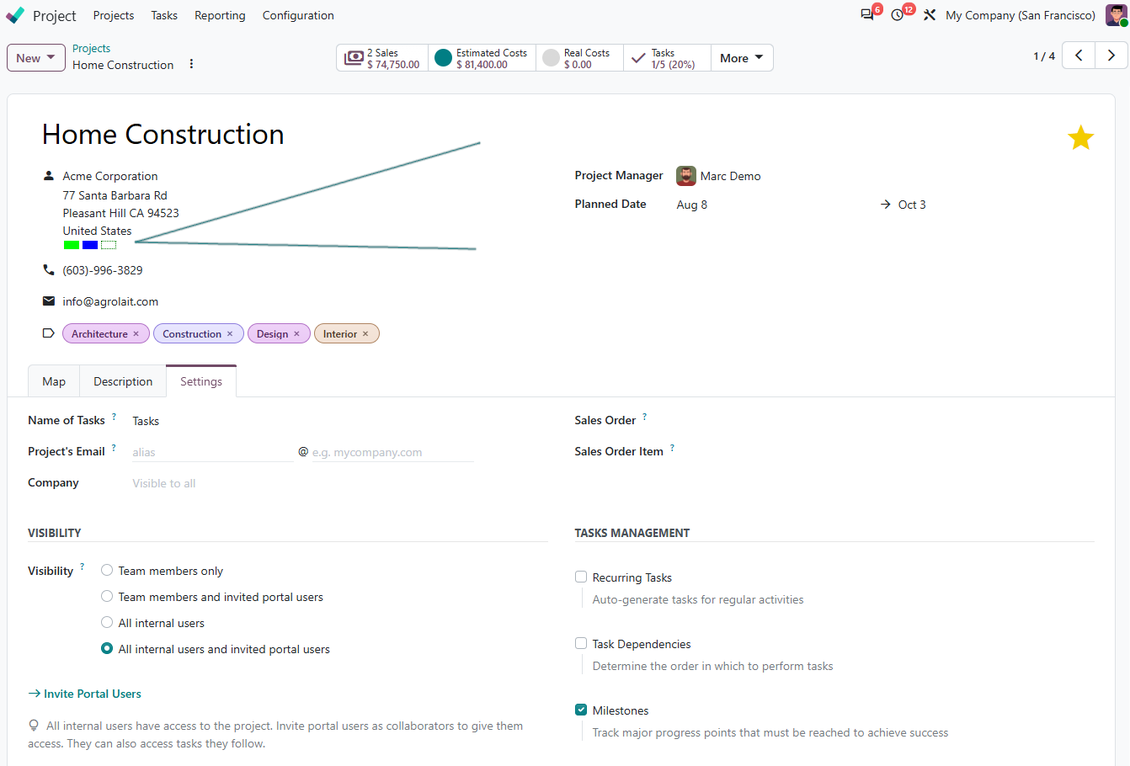
Task: Open the Real Costs stat button
Action: pyautogui.click(x=579, y=58)
